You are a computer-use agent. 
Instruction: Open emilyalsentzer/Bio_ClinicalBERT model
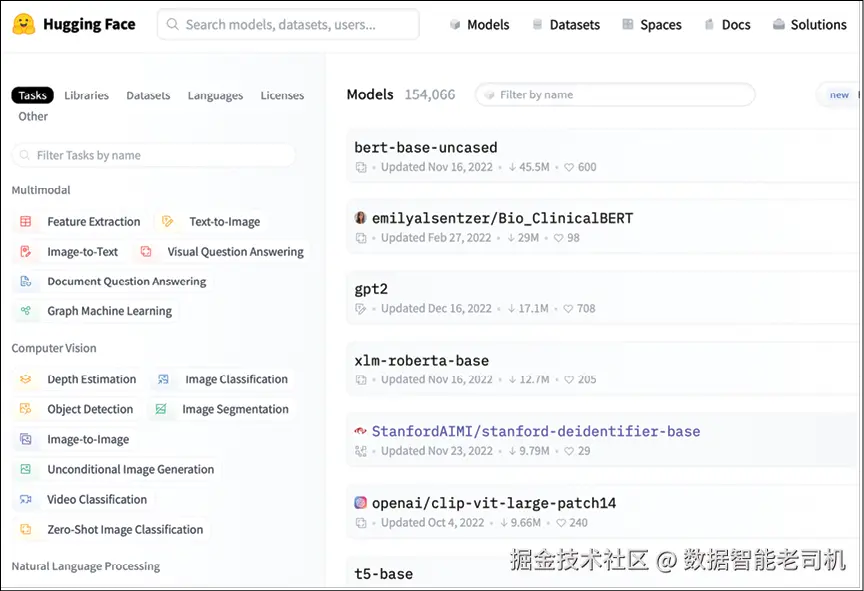[x=502, y=218]
